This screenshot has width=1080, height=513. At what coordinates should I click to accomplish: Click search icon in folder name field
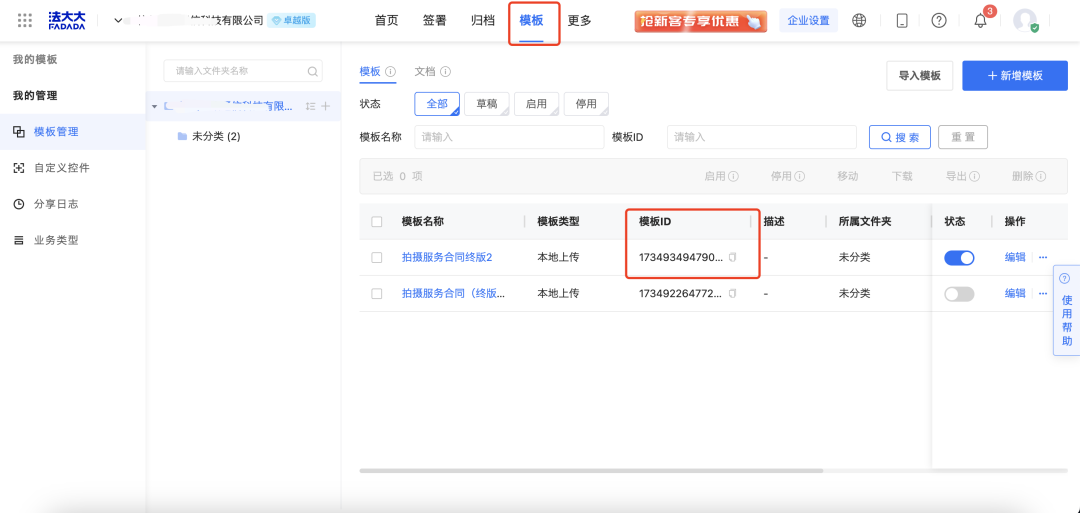coord(313,71)
